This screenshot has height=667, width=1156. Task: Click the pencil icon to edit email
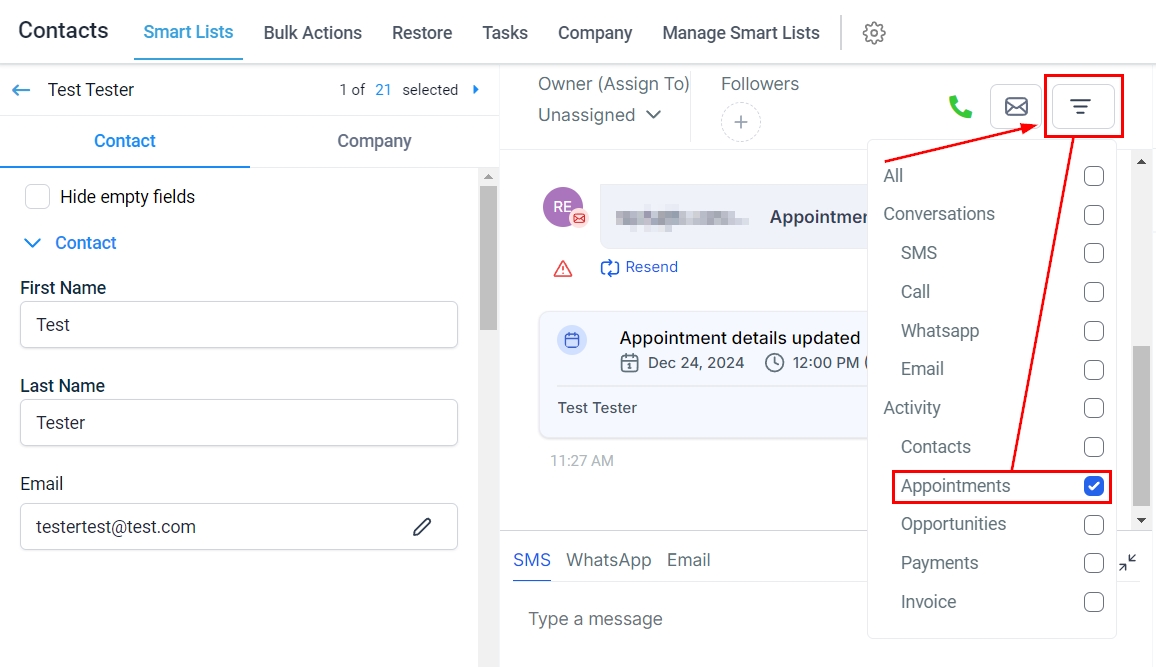[x=422, y=527]
